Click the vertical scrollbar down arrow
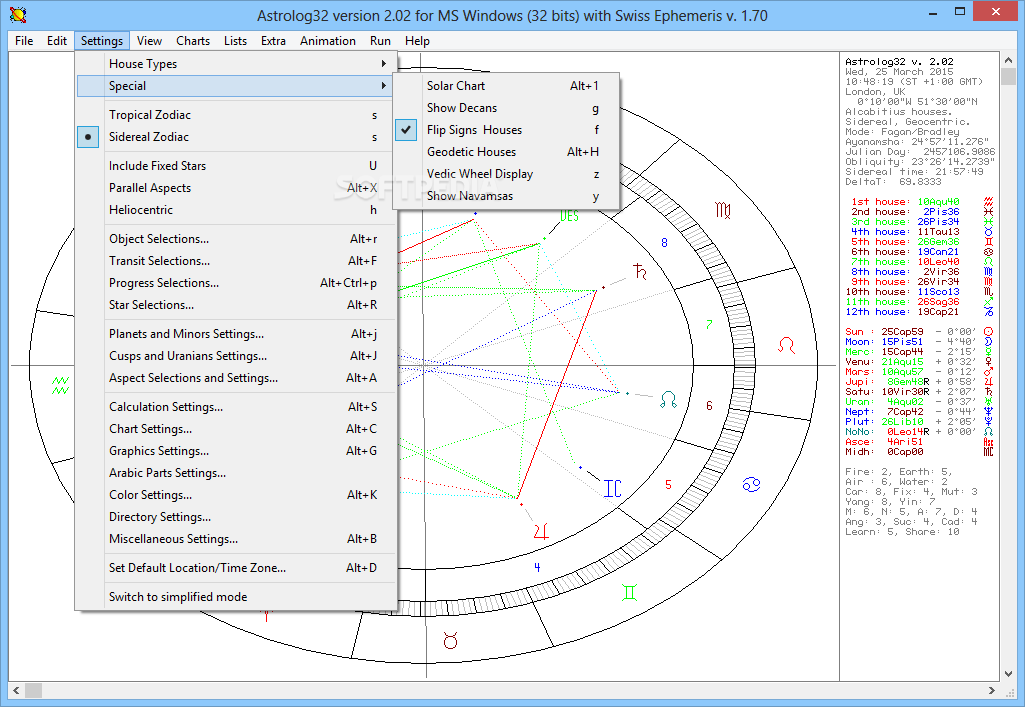 click(1008, 674)
